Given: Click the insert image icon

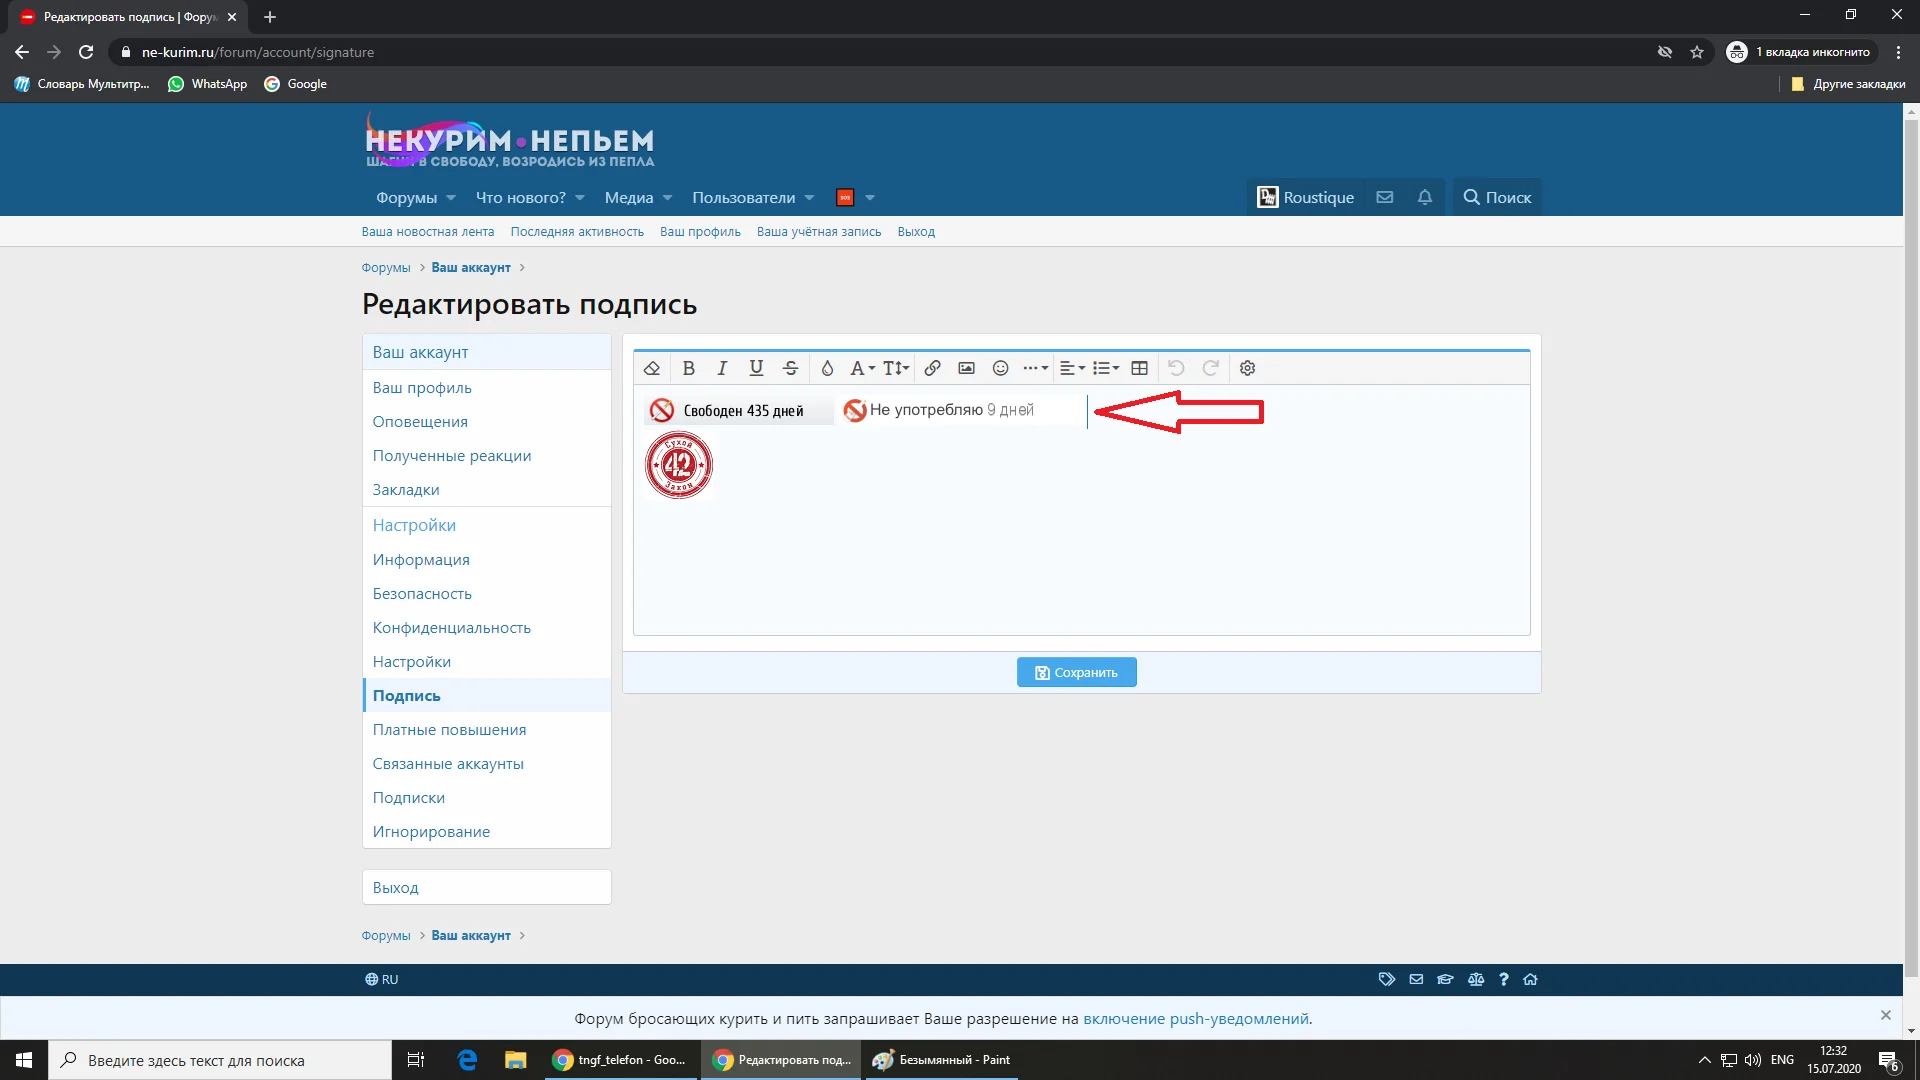Looking at the screenshot, I should 966,368.
